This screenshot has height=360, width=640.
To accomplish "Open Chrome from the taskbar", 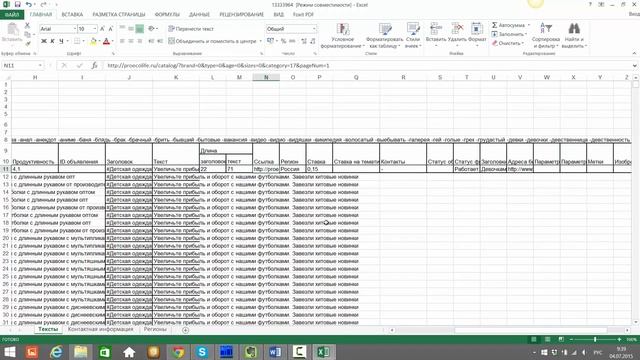I will click(x=178, y=352).
